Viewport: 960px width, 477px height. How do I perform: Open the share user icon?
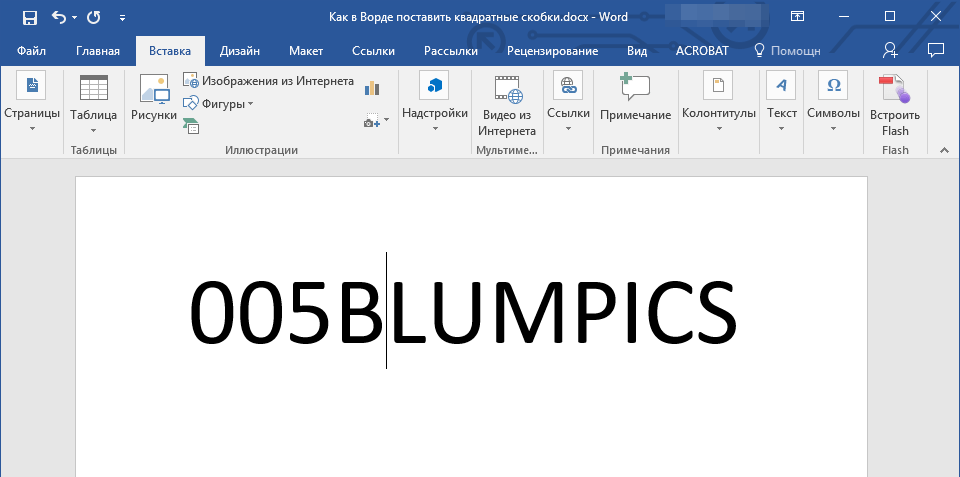890,50
